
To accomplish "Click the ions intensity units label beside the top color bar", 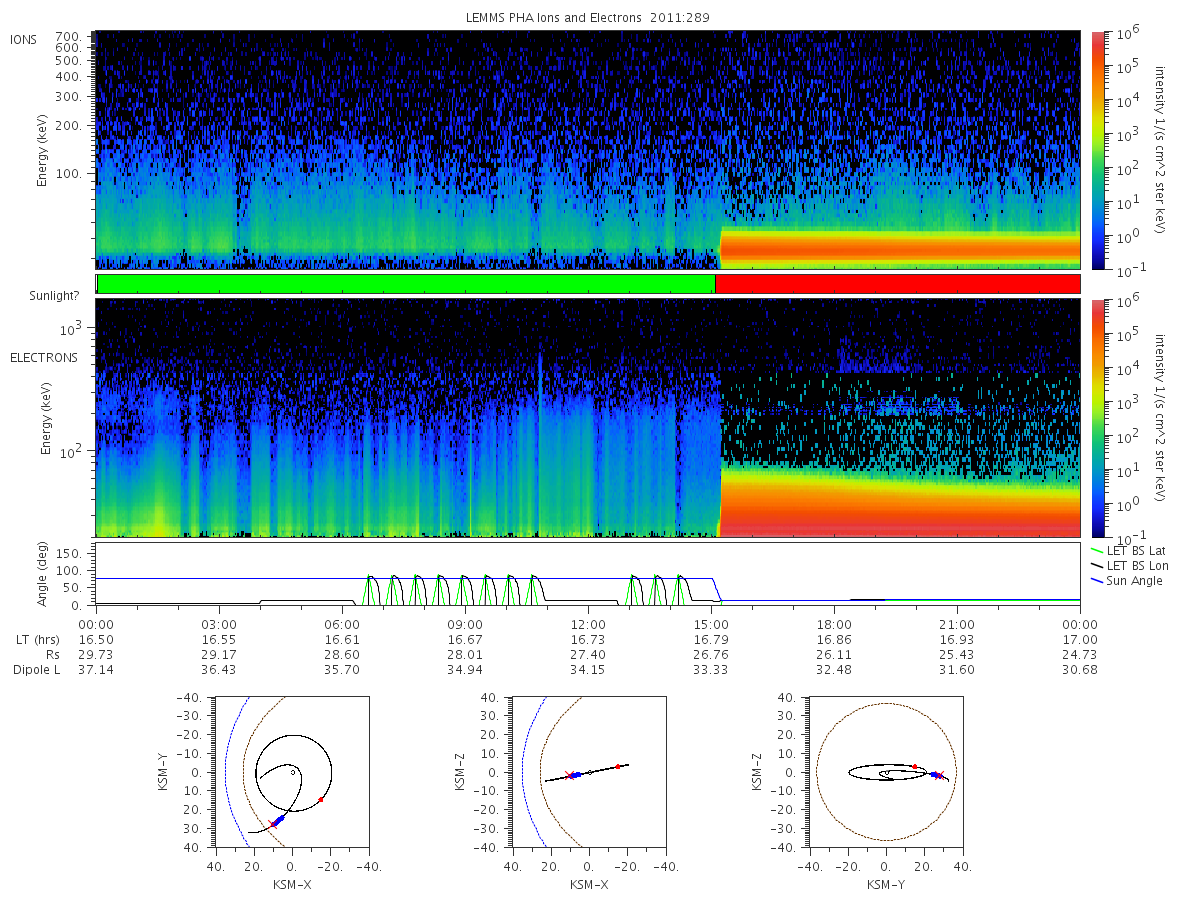I will [1161, 150].
